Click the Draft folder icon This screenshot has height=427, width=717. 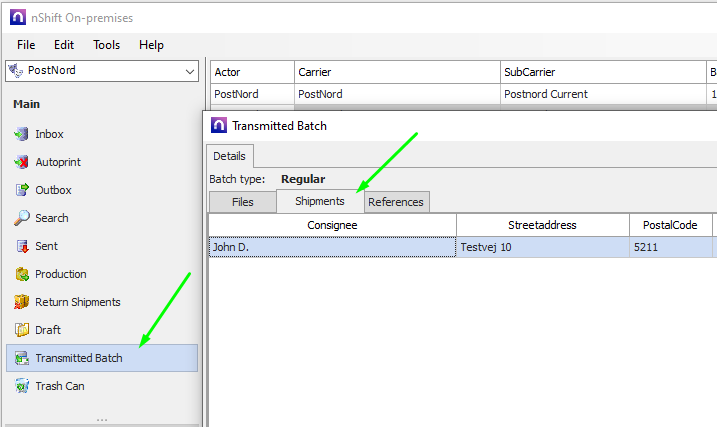tap(22, 330)
